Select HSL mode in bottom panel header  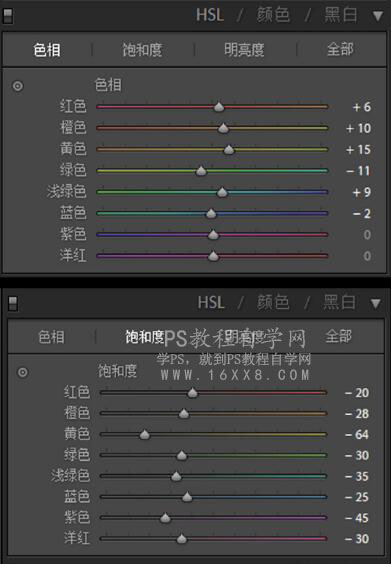[x=212, y=303]
